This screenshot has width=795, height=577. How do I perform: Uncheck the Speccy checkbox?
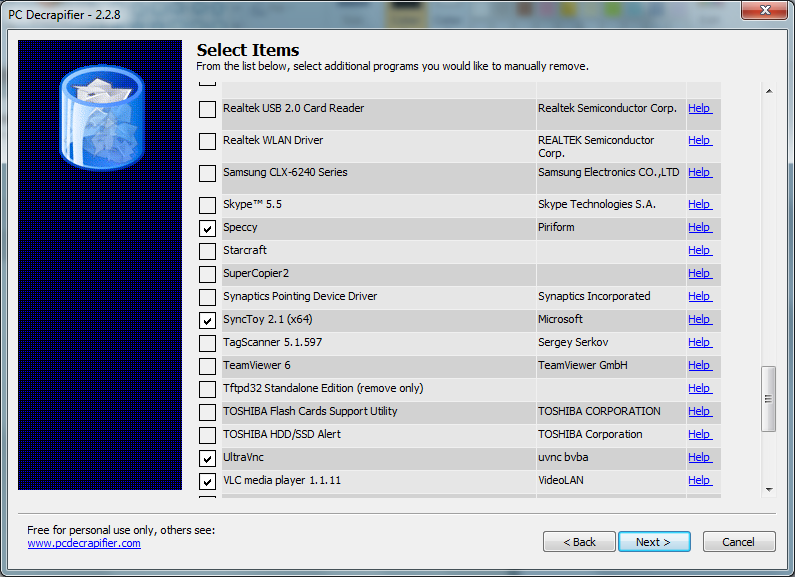207,228
